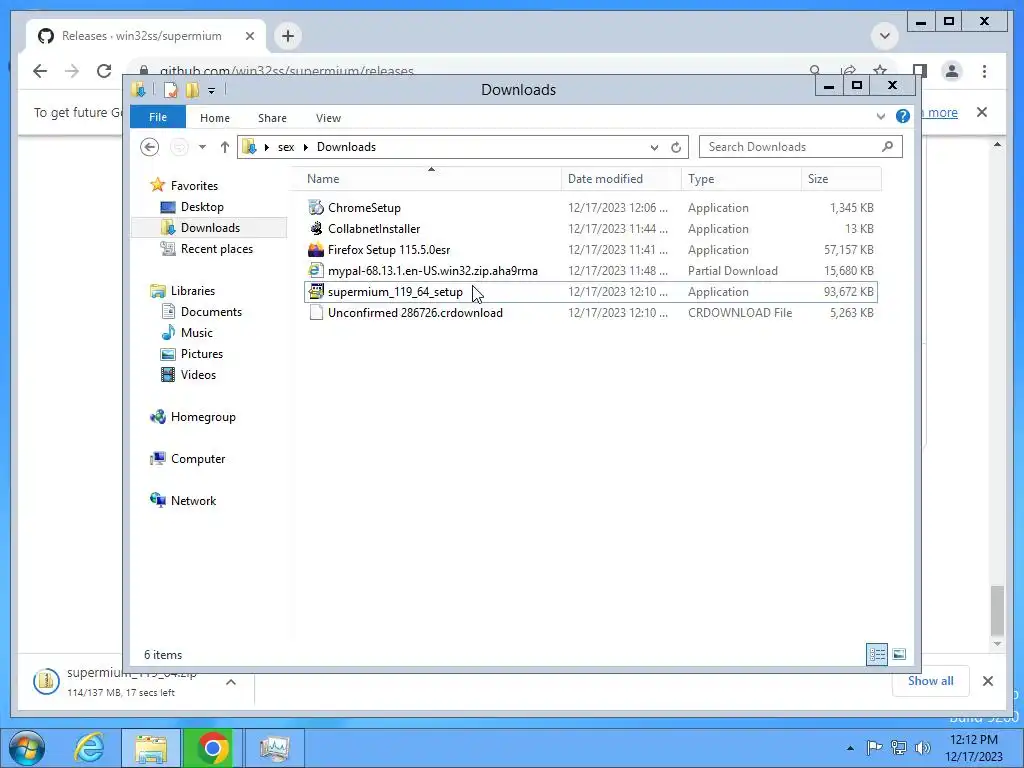
Task: Toggle Chrome side panel icon
Action: pos(920,71)
